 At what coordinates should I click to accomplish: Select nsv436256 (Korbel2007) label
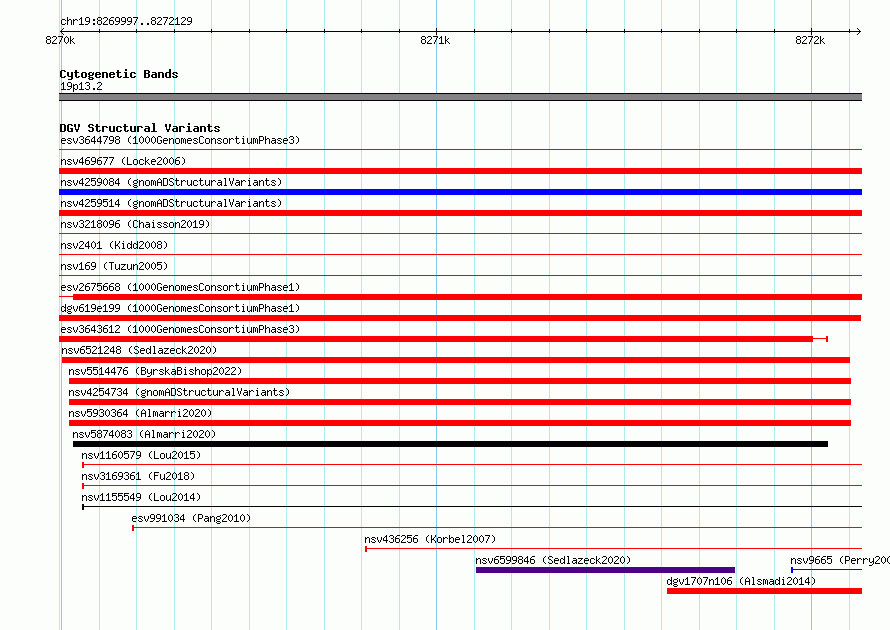point(430,539)
